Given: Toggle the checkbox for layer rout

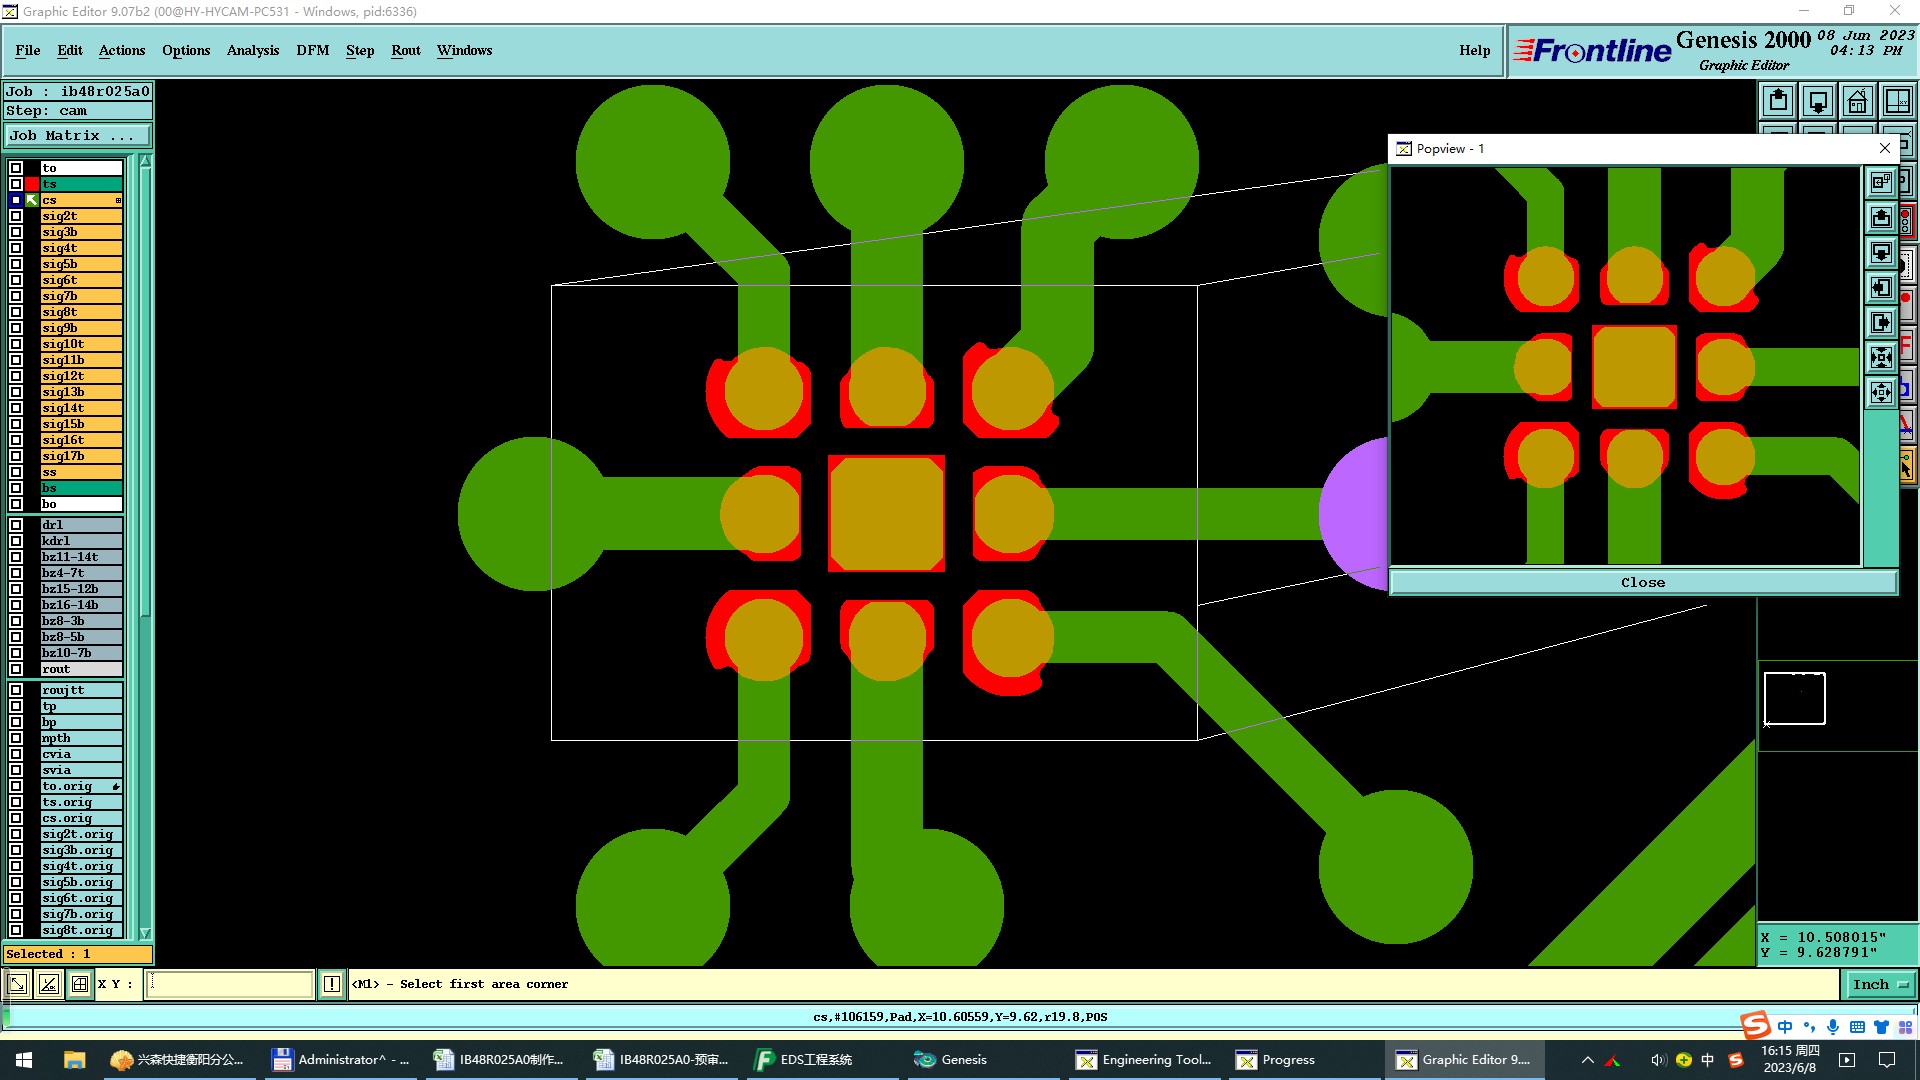Looking at the screenshot, I should (x=16, y=669).
